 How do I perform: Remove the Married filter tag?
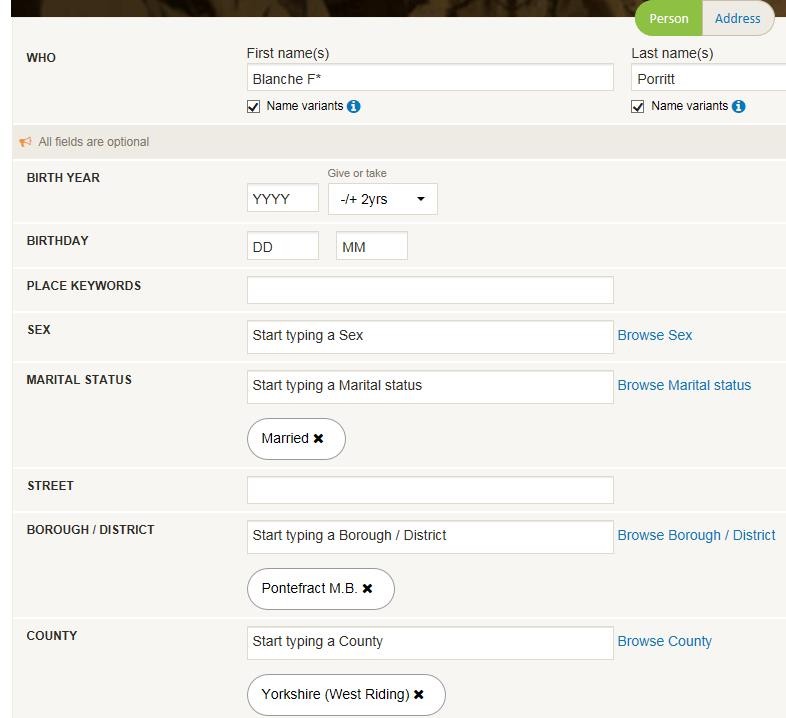[318, 438]
